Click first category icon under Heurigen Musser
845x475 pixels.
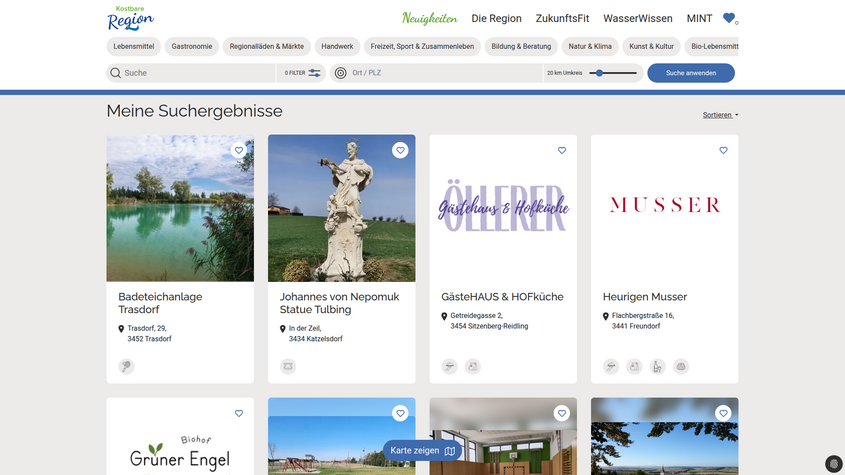611,367
